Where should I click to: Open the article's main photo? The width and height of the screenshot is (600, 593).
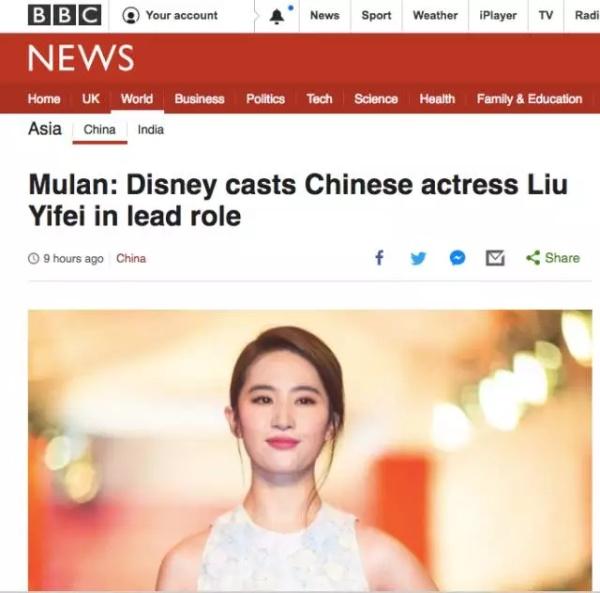[310, 450]
